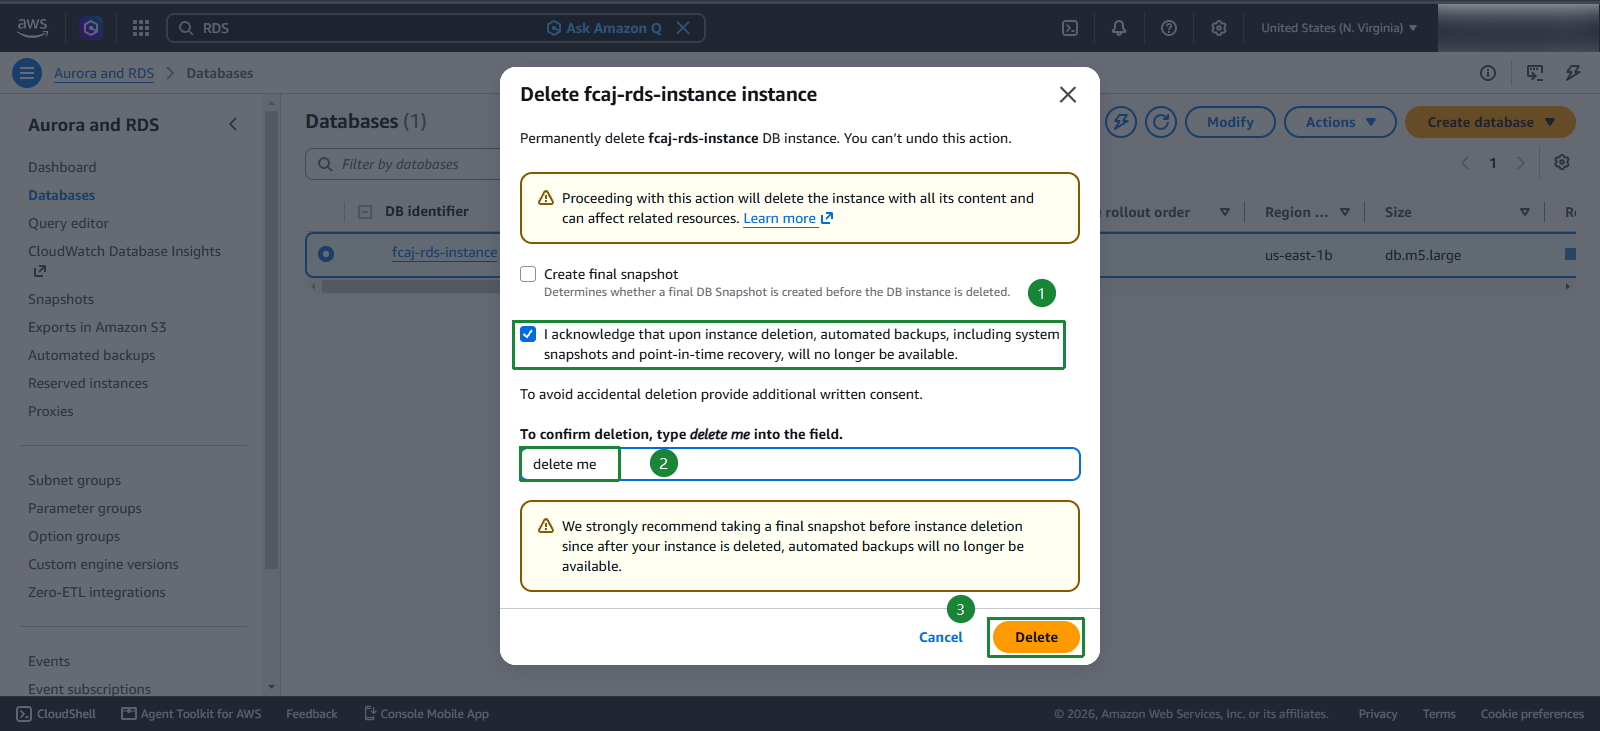Clear the RDS search box
This screenshot has width=1600, height=731.
(683, 28)
